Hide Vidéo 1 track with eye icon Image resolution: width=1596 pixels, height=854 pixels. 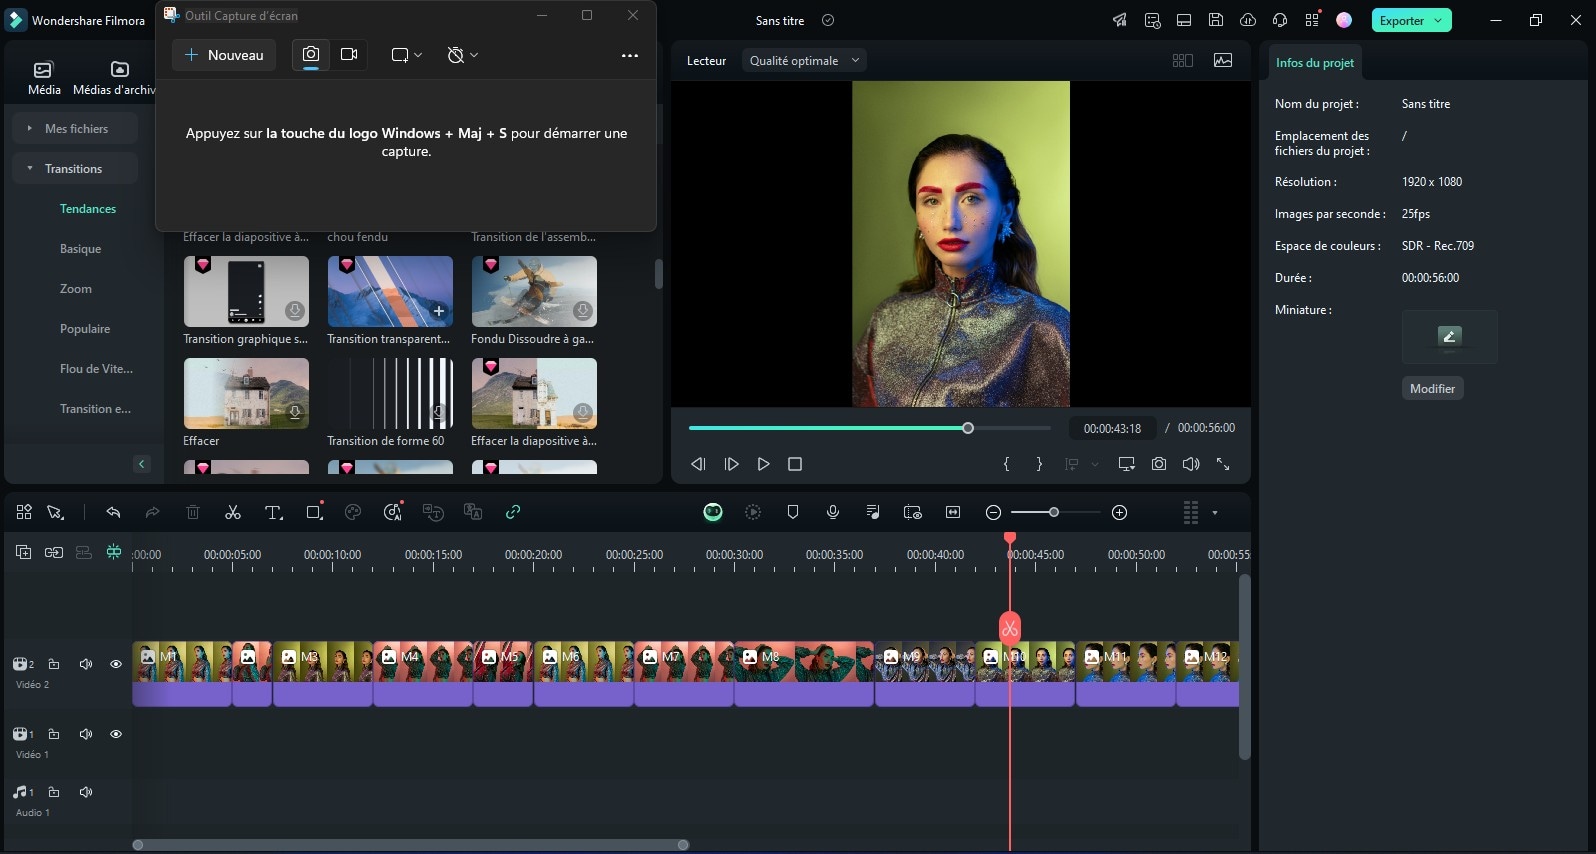[x=116, y=734]
